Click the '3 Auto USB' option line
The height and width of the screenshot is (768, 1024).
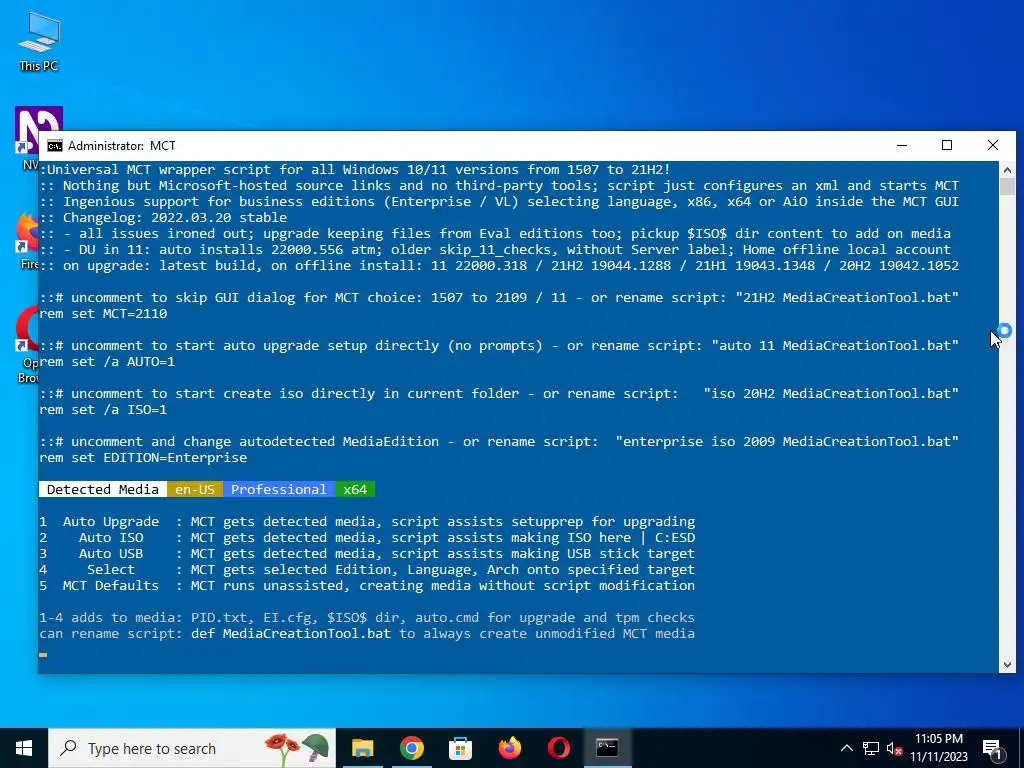[x=367, y=553]
